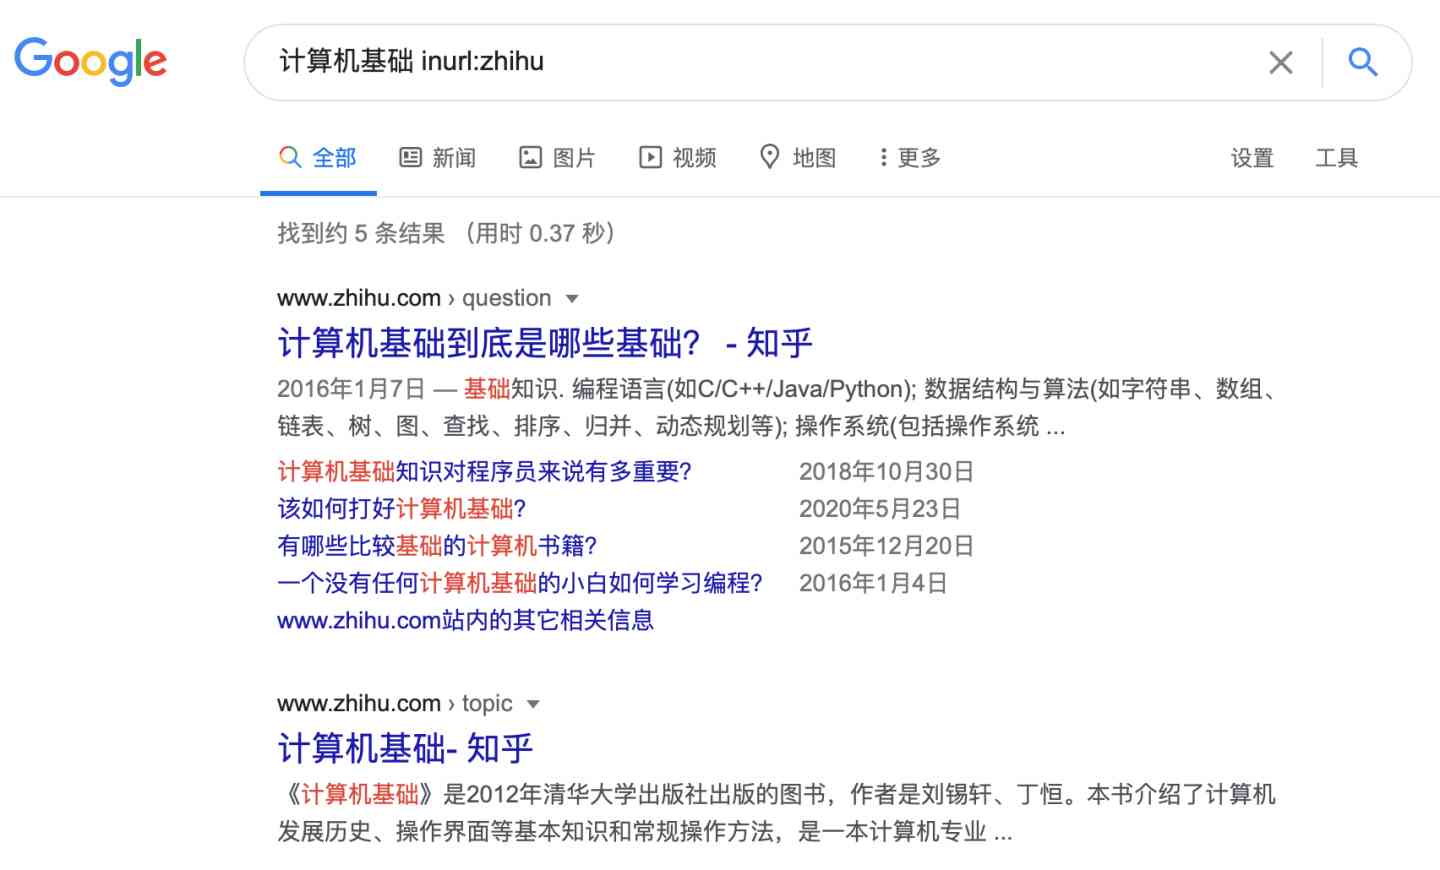
Task: Click the snippet starting with 2016年1月7日
Action: 778,408
